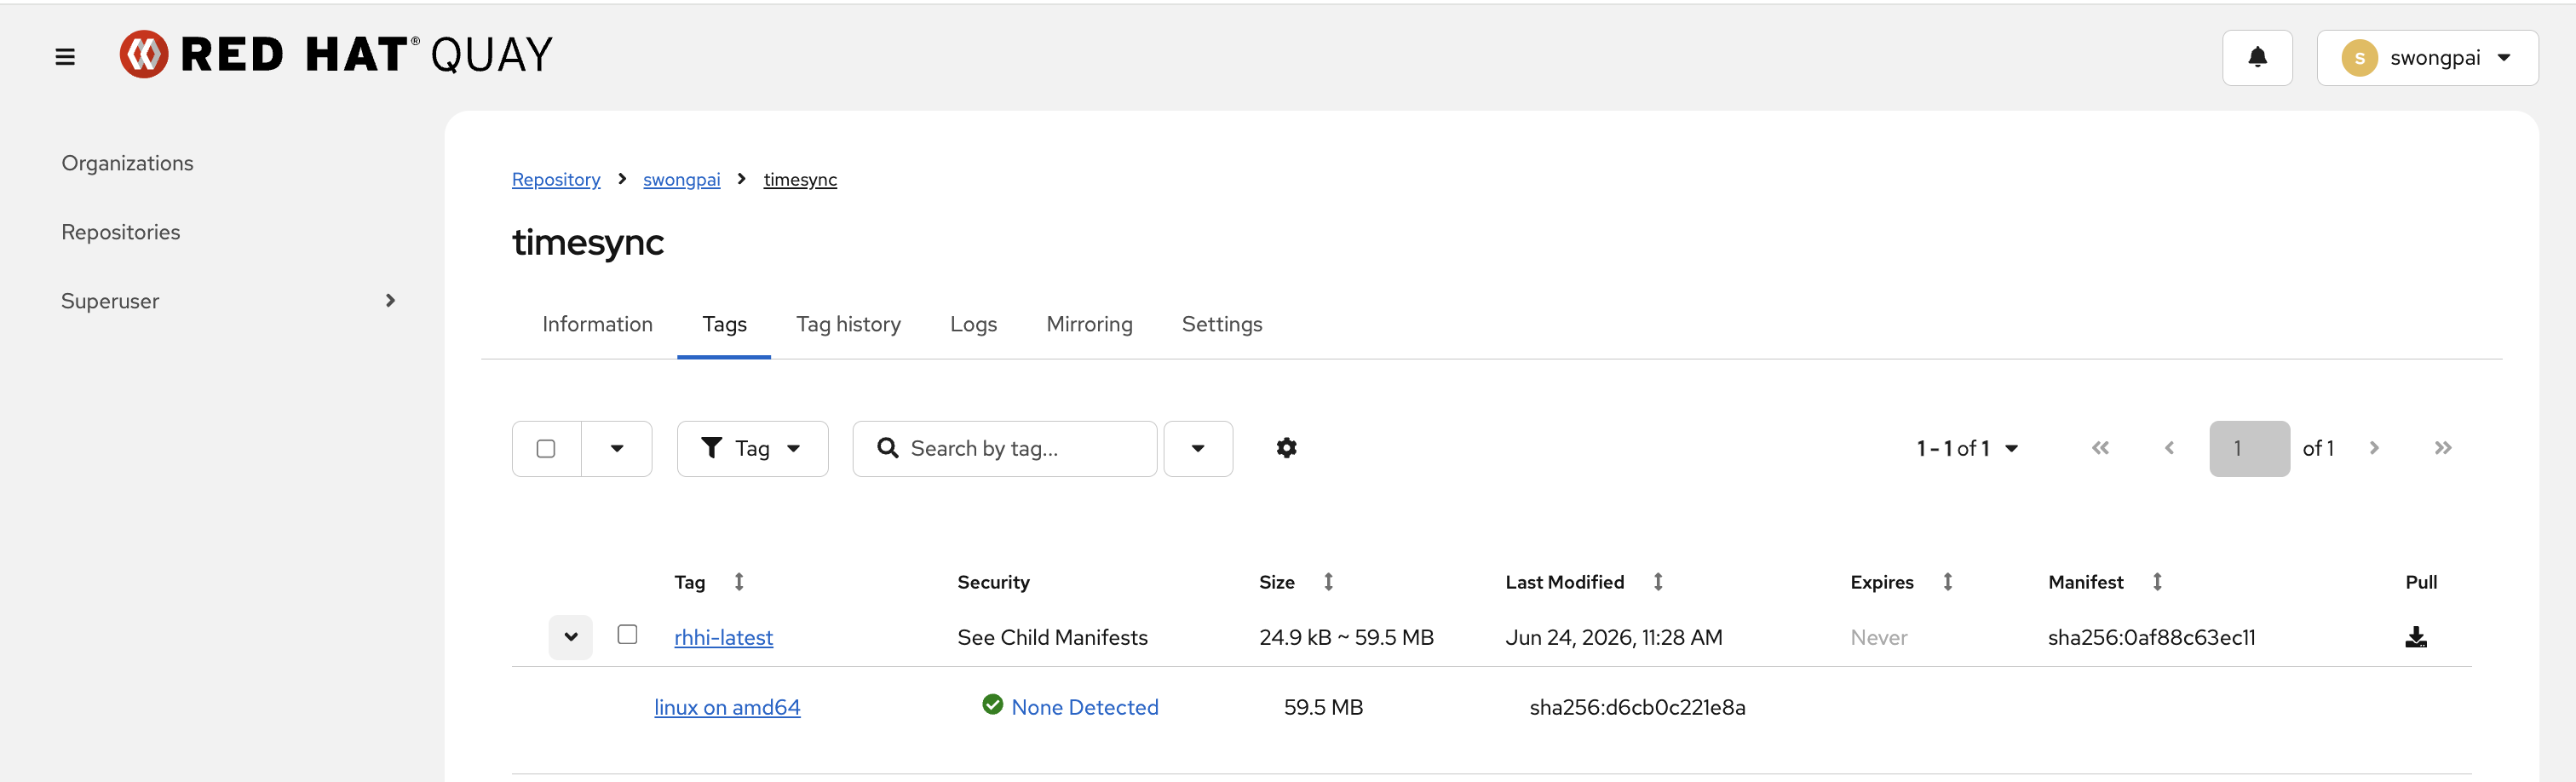Click the Pull column header
Viewport: 2576px width, 782px height.
(2420, 582)
